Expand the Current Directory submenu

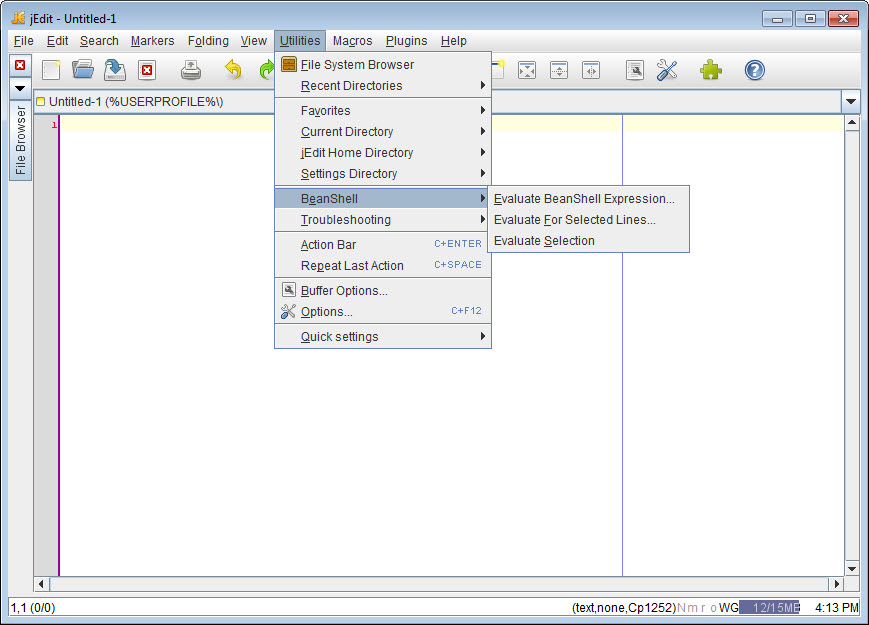pos(383,132)
